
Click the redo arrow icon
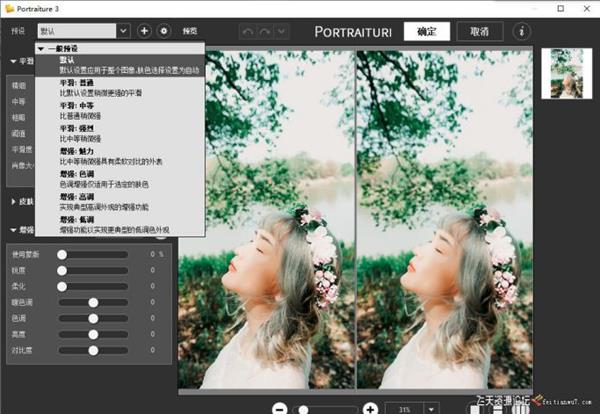click(266, 32)
